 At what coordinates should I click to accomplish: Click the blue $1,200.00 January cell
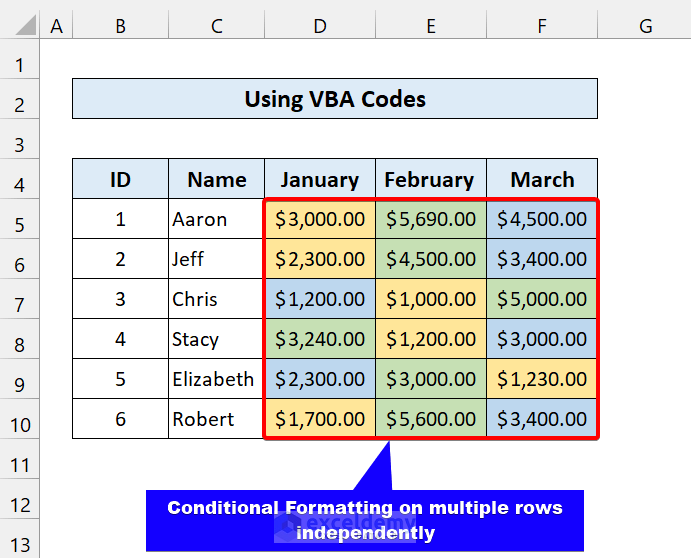coord(320,299)
